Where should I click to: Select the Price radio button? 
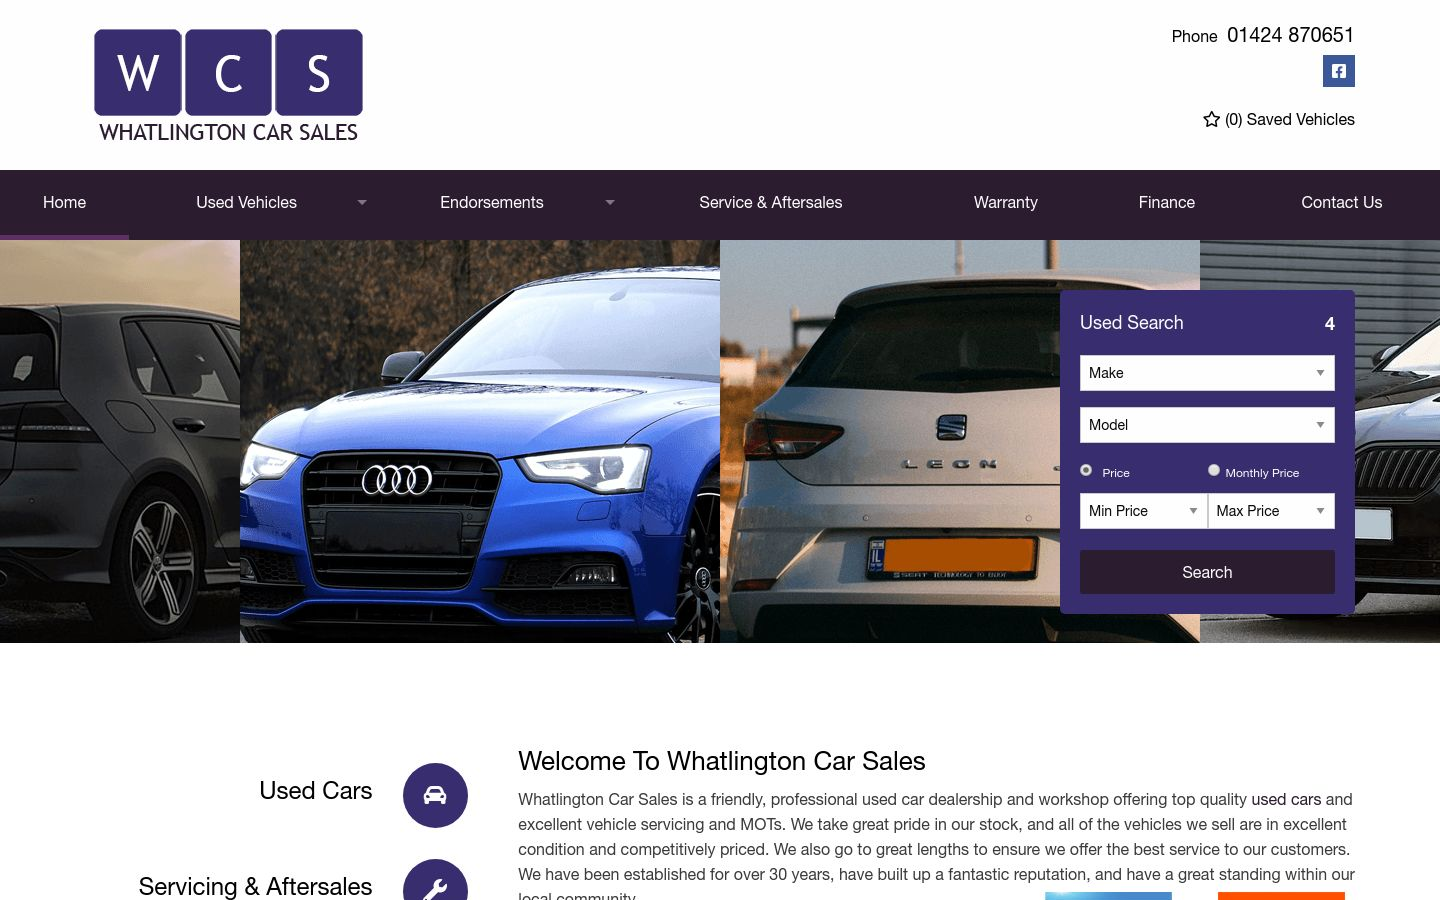point(1086,470)
